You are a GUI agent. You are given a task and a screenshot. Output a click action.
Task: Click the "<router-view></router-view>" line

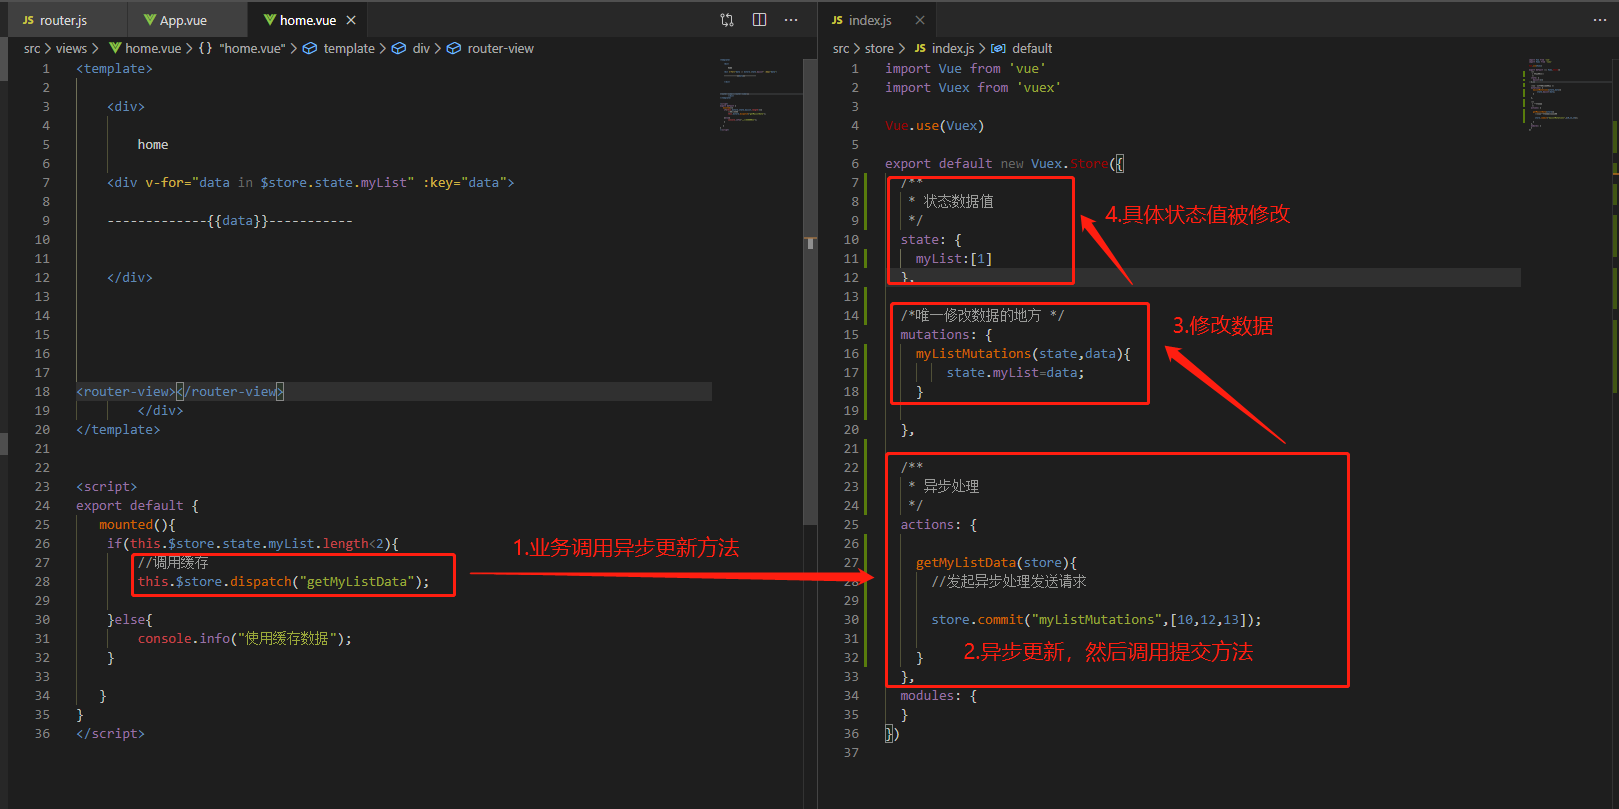[x=180, y=392]
